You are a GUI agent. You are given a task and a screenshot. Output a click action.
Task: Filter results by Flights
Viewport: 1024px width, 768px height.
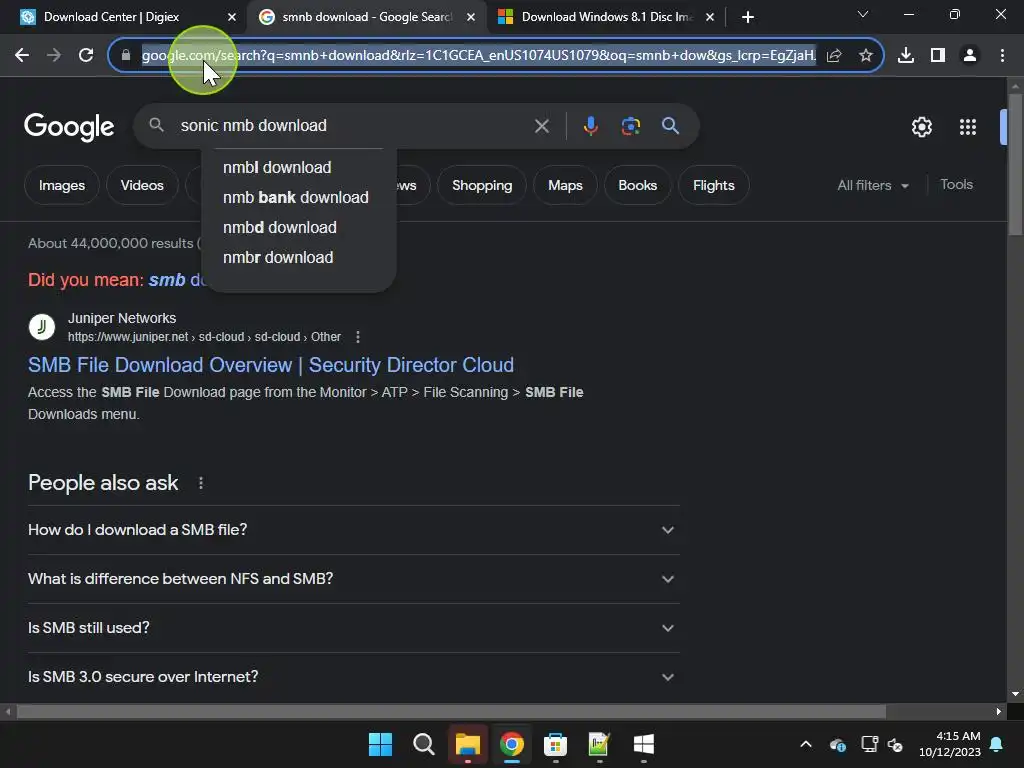point(713,185)
